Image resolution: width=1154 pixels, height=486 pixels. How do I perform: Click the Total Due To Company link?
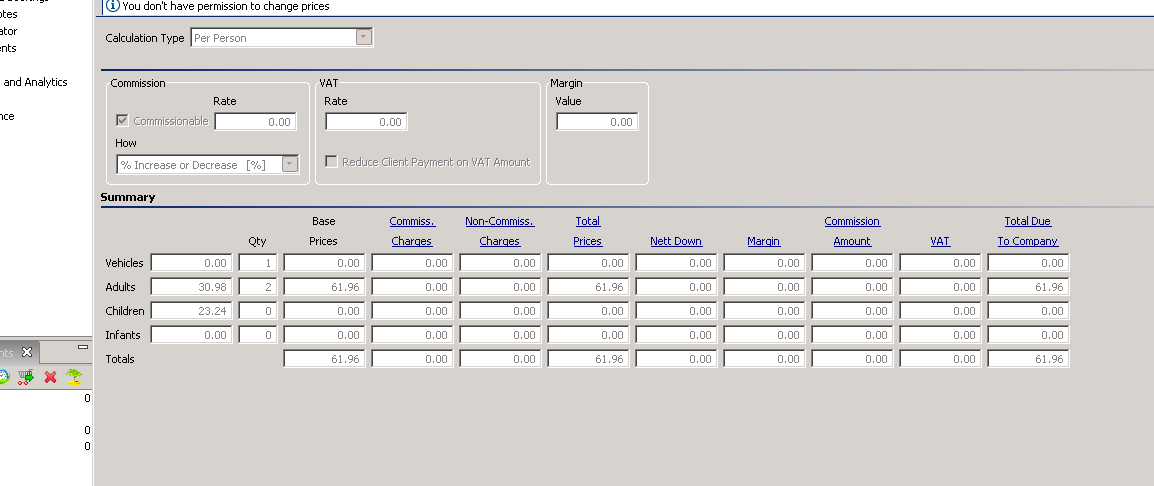pyautogui.click(x=1027, y=231)
